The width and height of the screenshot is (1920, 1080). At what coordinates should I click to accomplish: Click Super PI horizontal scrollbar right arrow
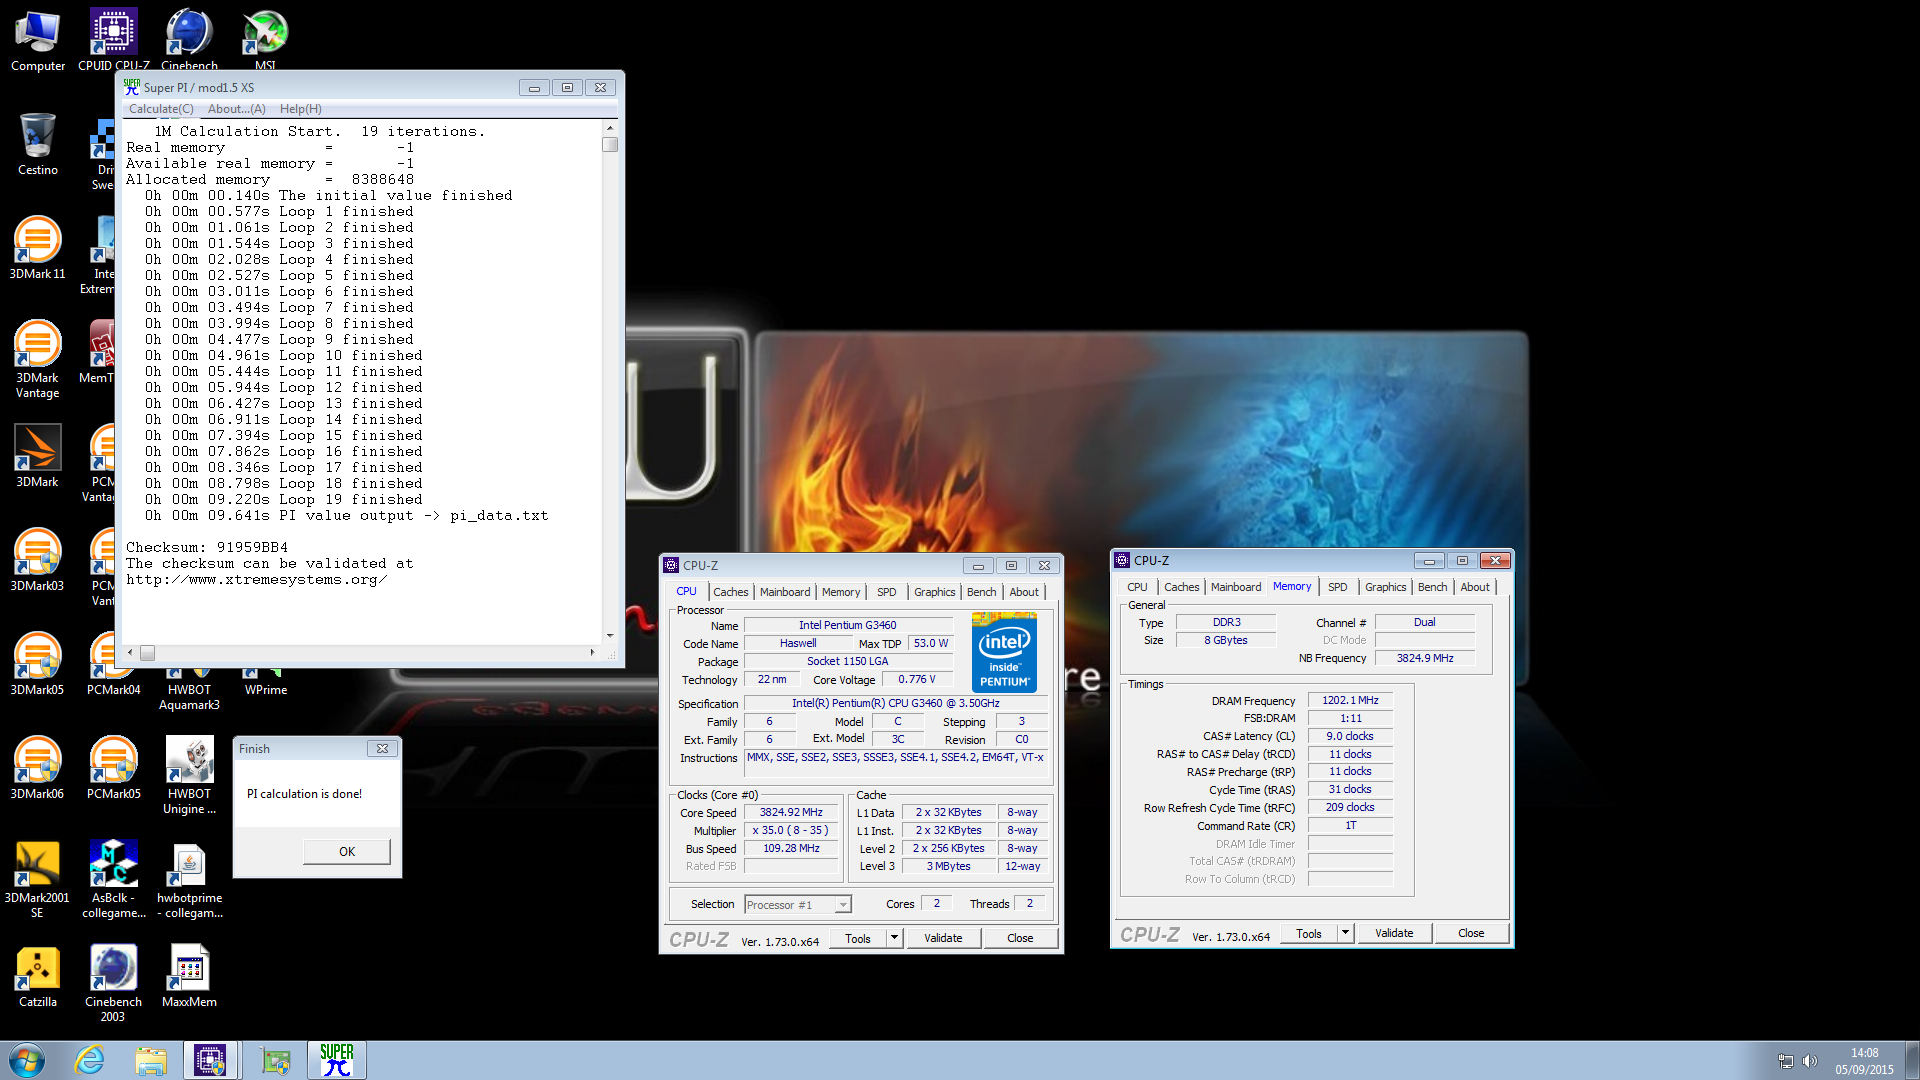593,653
